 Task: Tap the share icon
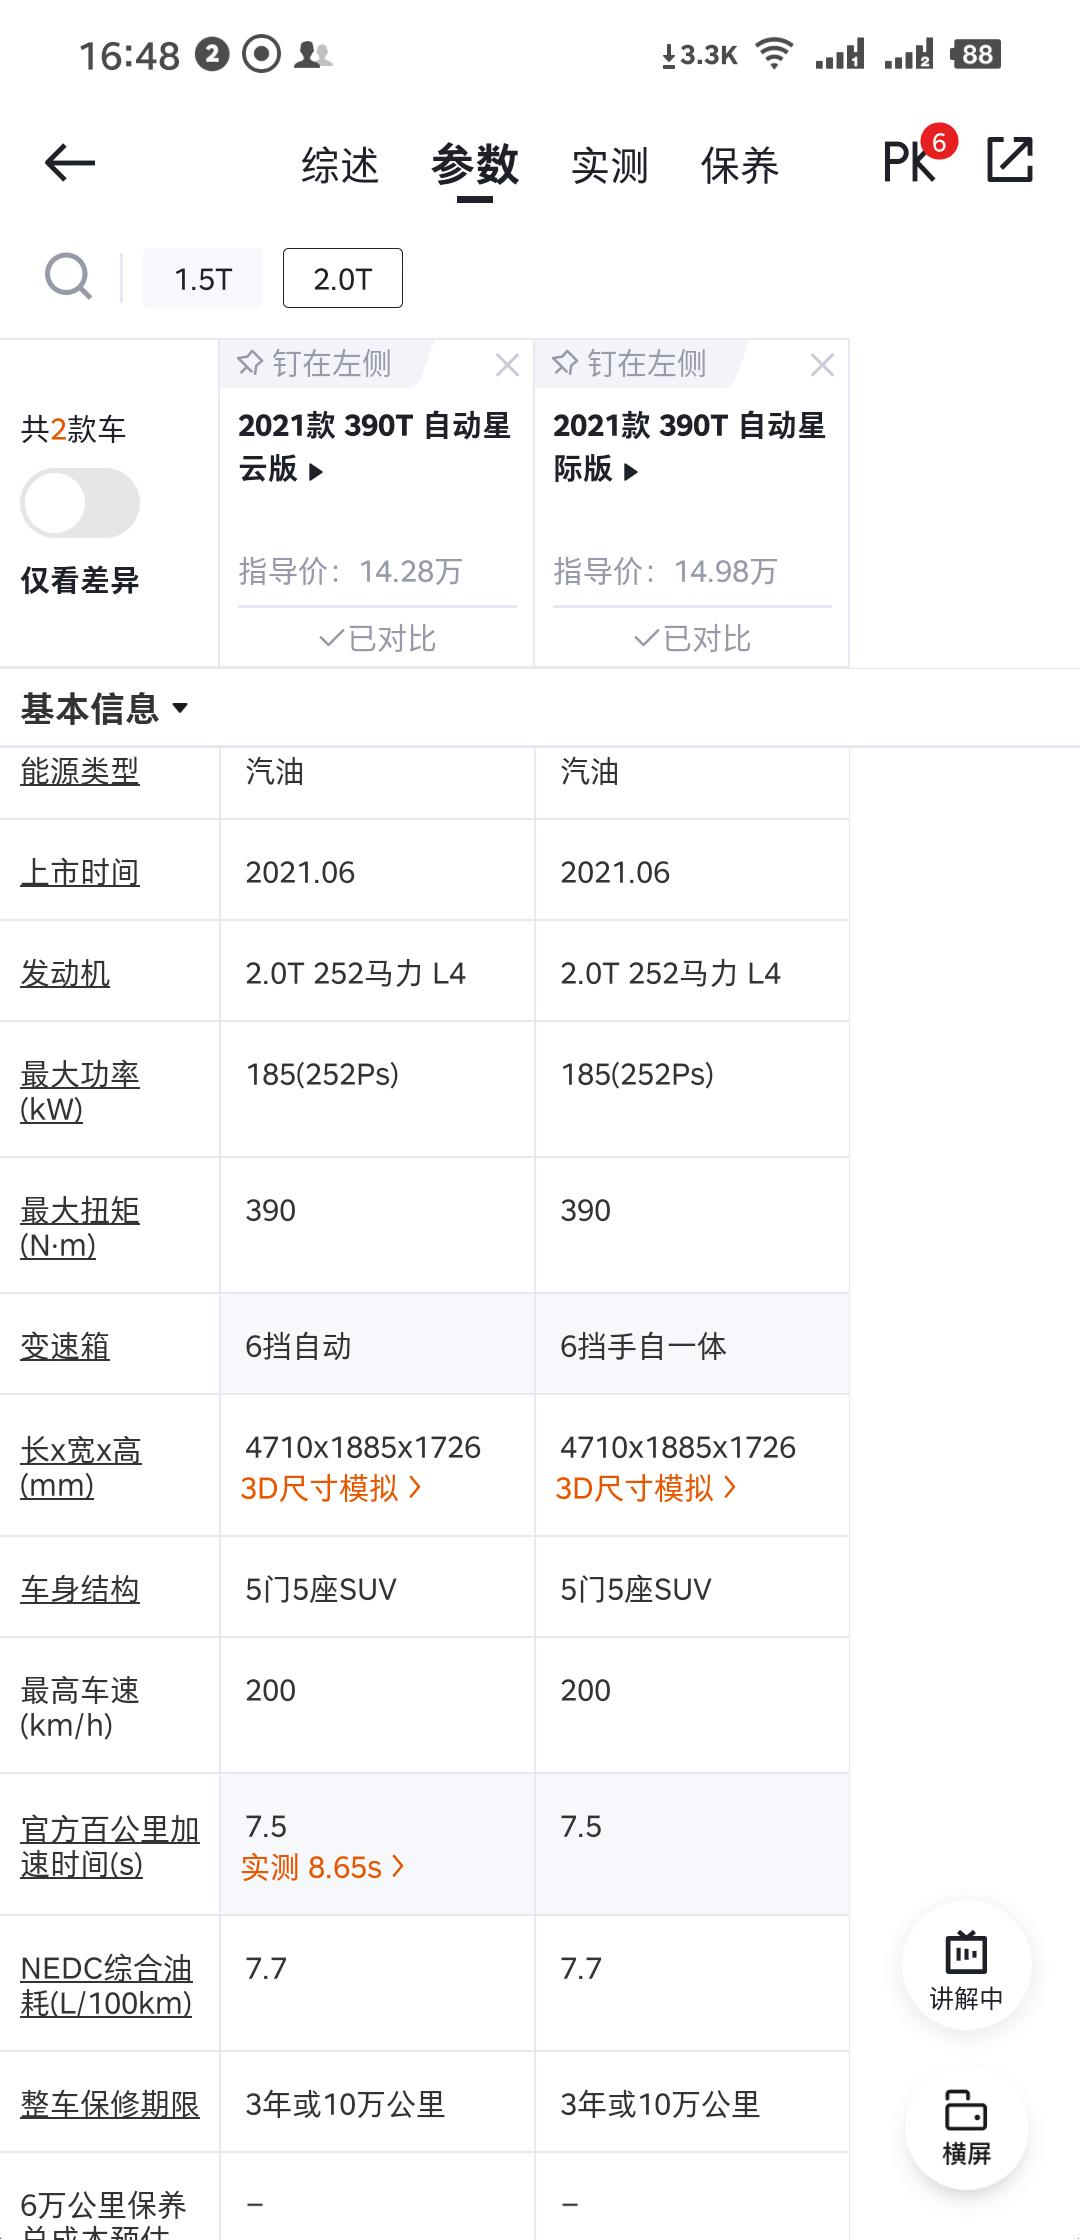click(1010, 160)
